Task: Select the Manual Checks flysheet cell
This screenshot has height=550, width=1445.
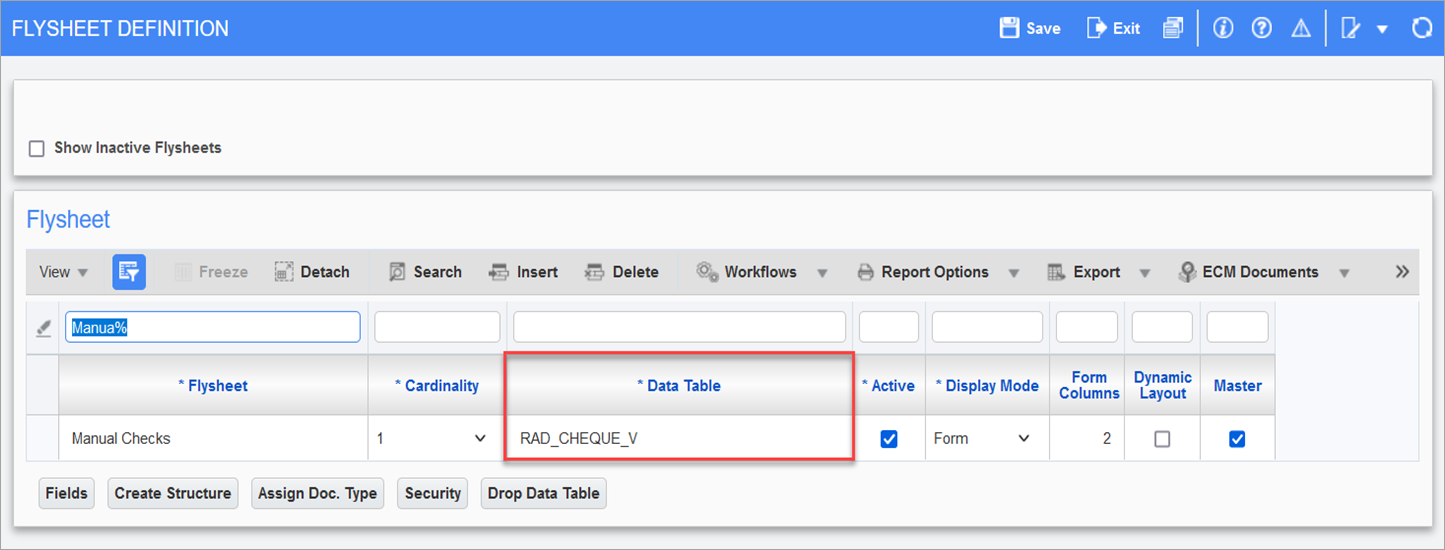Action: coord(213,438)
